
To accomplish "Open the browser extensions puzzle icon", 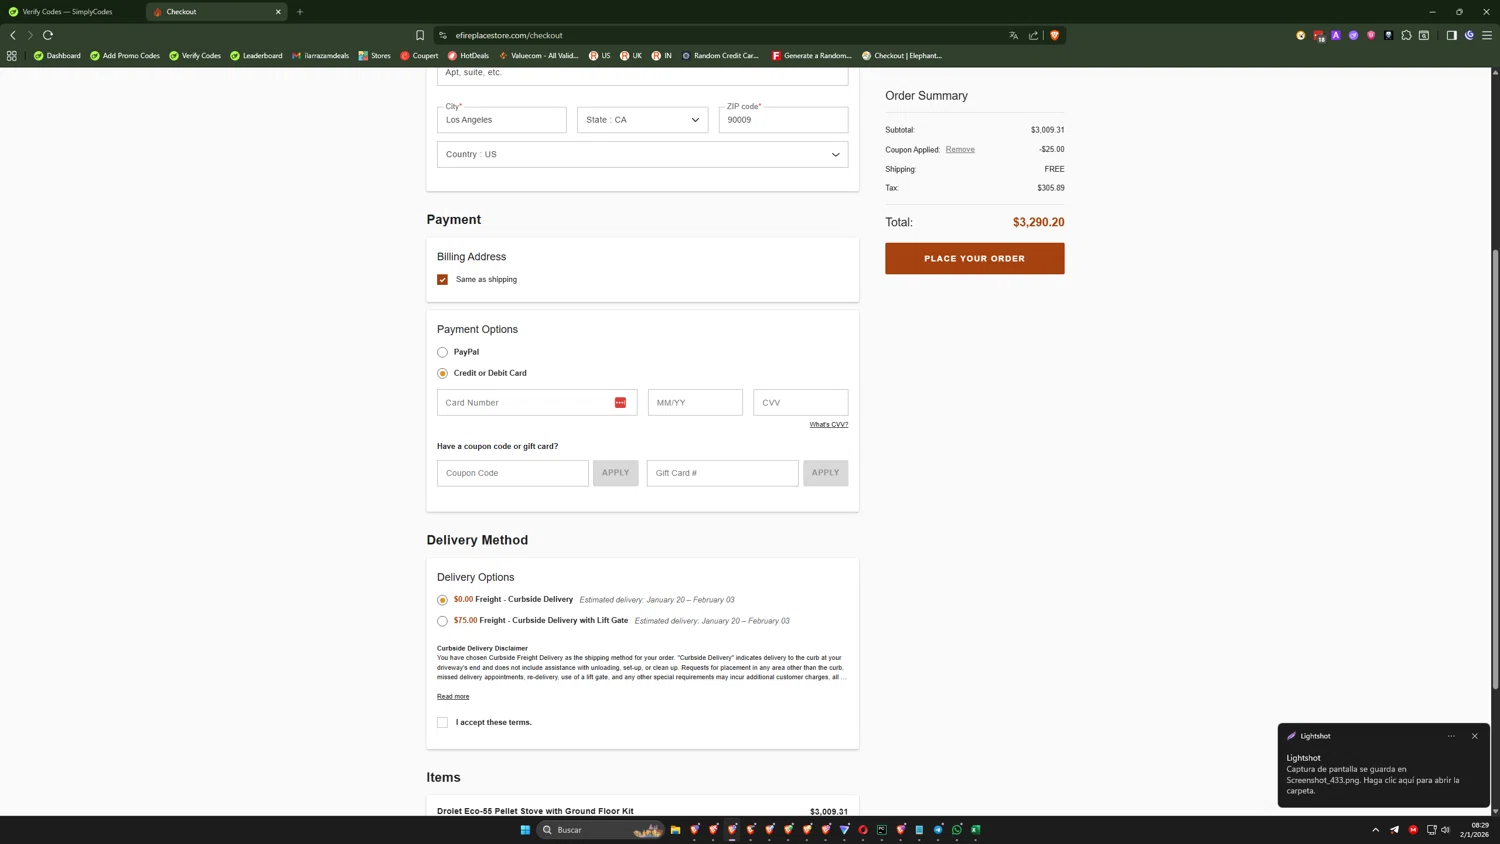I will [1406, 35].
